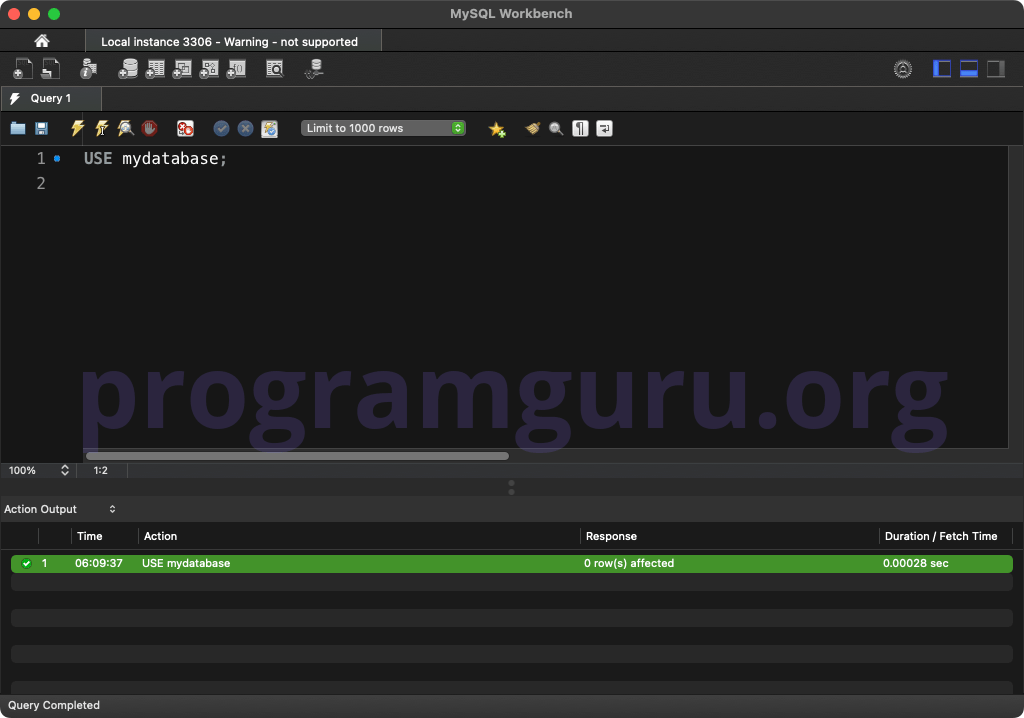Screen dimensions: 1024x718
Task: Select the Query 1 tab
Action: coord(51,98)
